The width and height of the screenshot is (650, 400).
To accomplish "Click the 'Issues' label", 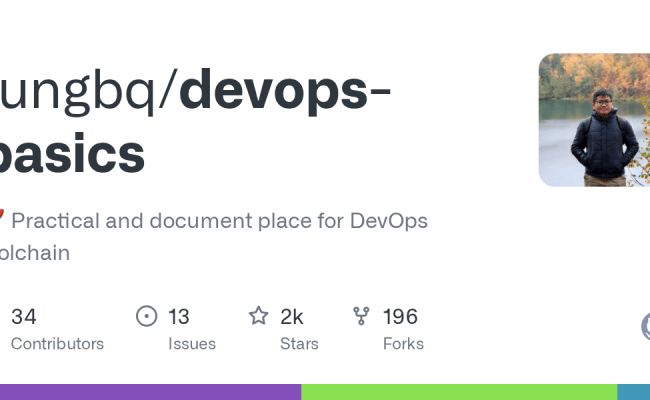I will tap(192, 344).
